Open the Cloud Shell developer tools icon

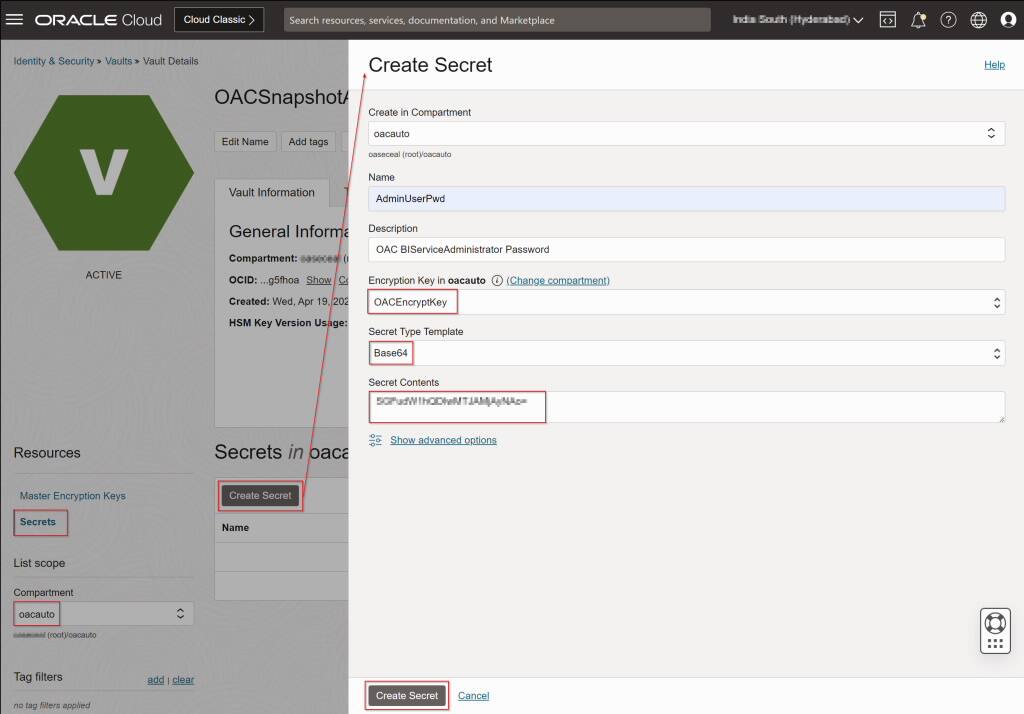tap(888, 19)
